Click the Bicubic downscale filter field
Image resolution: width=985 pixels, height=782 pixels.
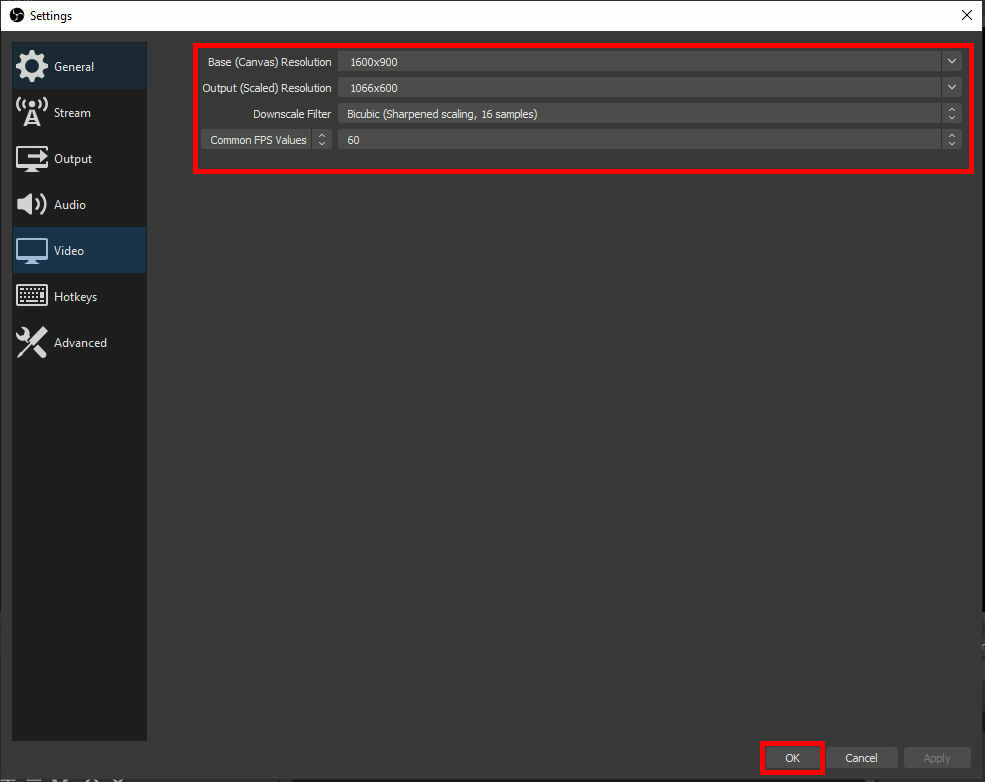click(639, 114)
